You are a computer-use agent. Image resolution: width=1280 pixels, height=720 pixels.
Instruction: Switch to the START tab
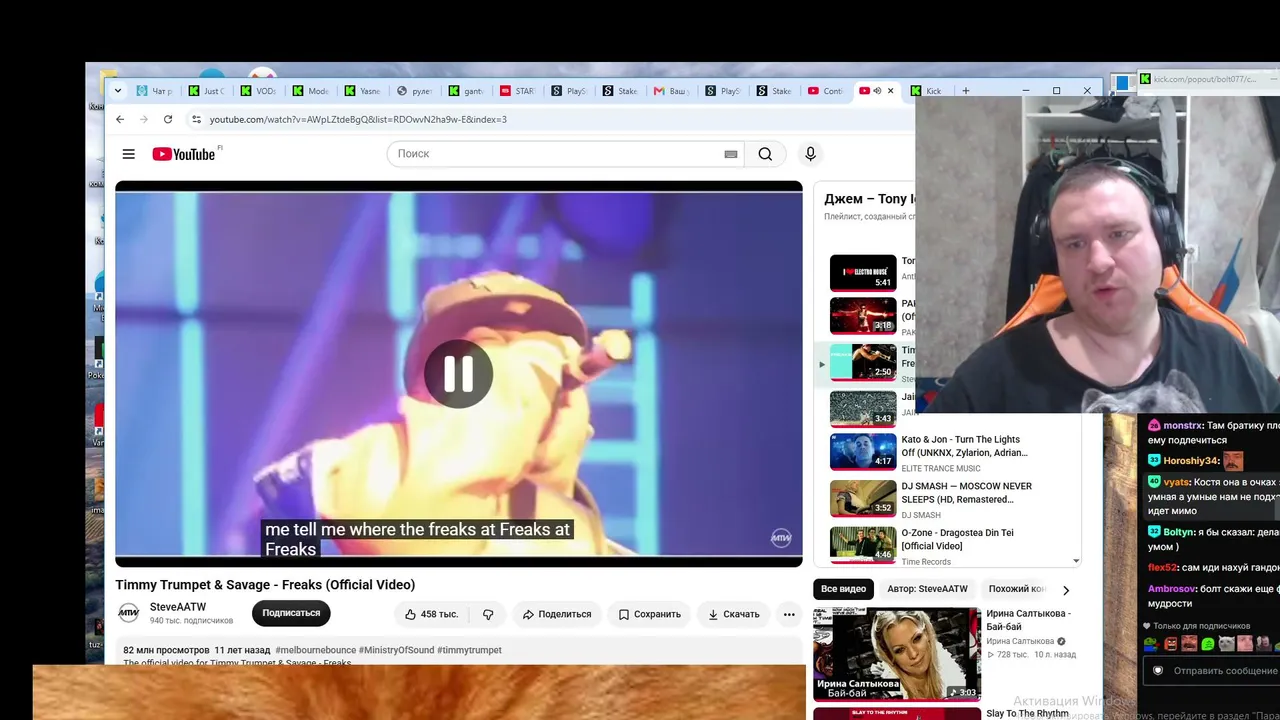pyautogui.click(x=518, y=91)
